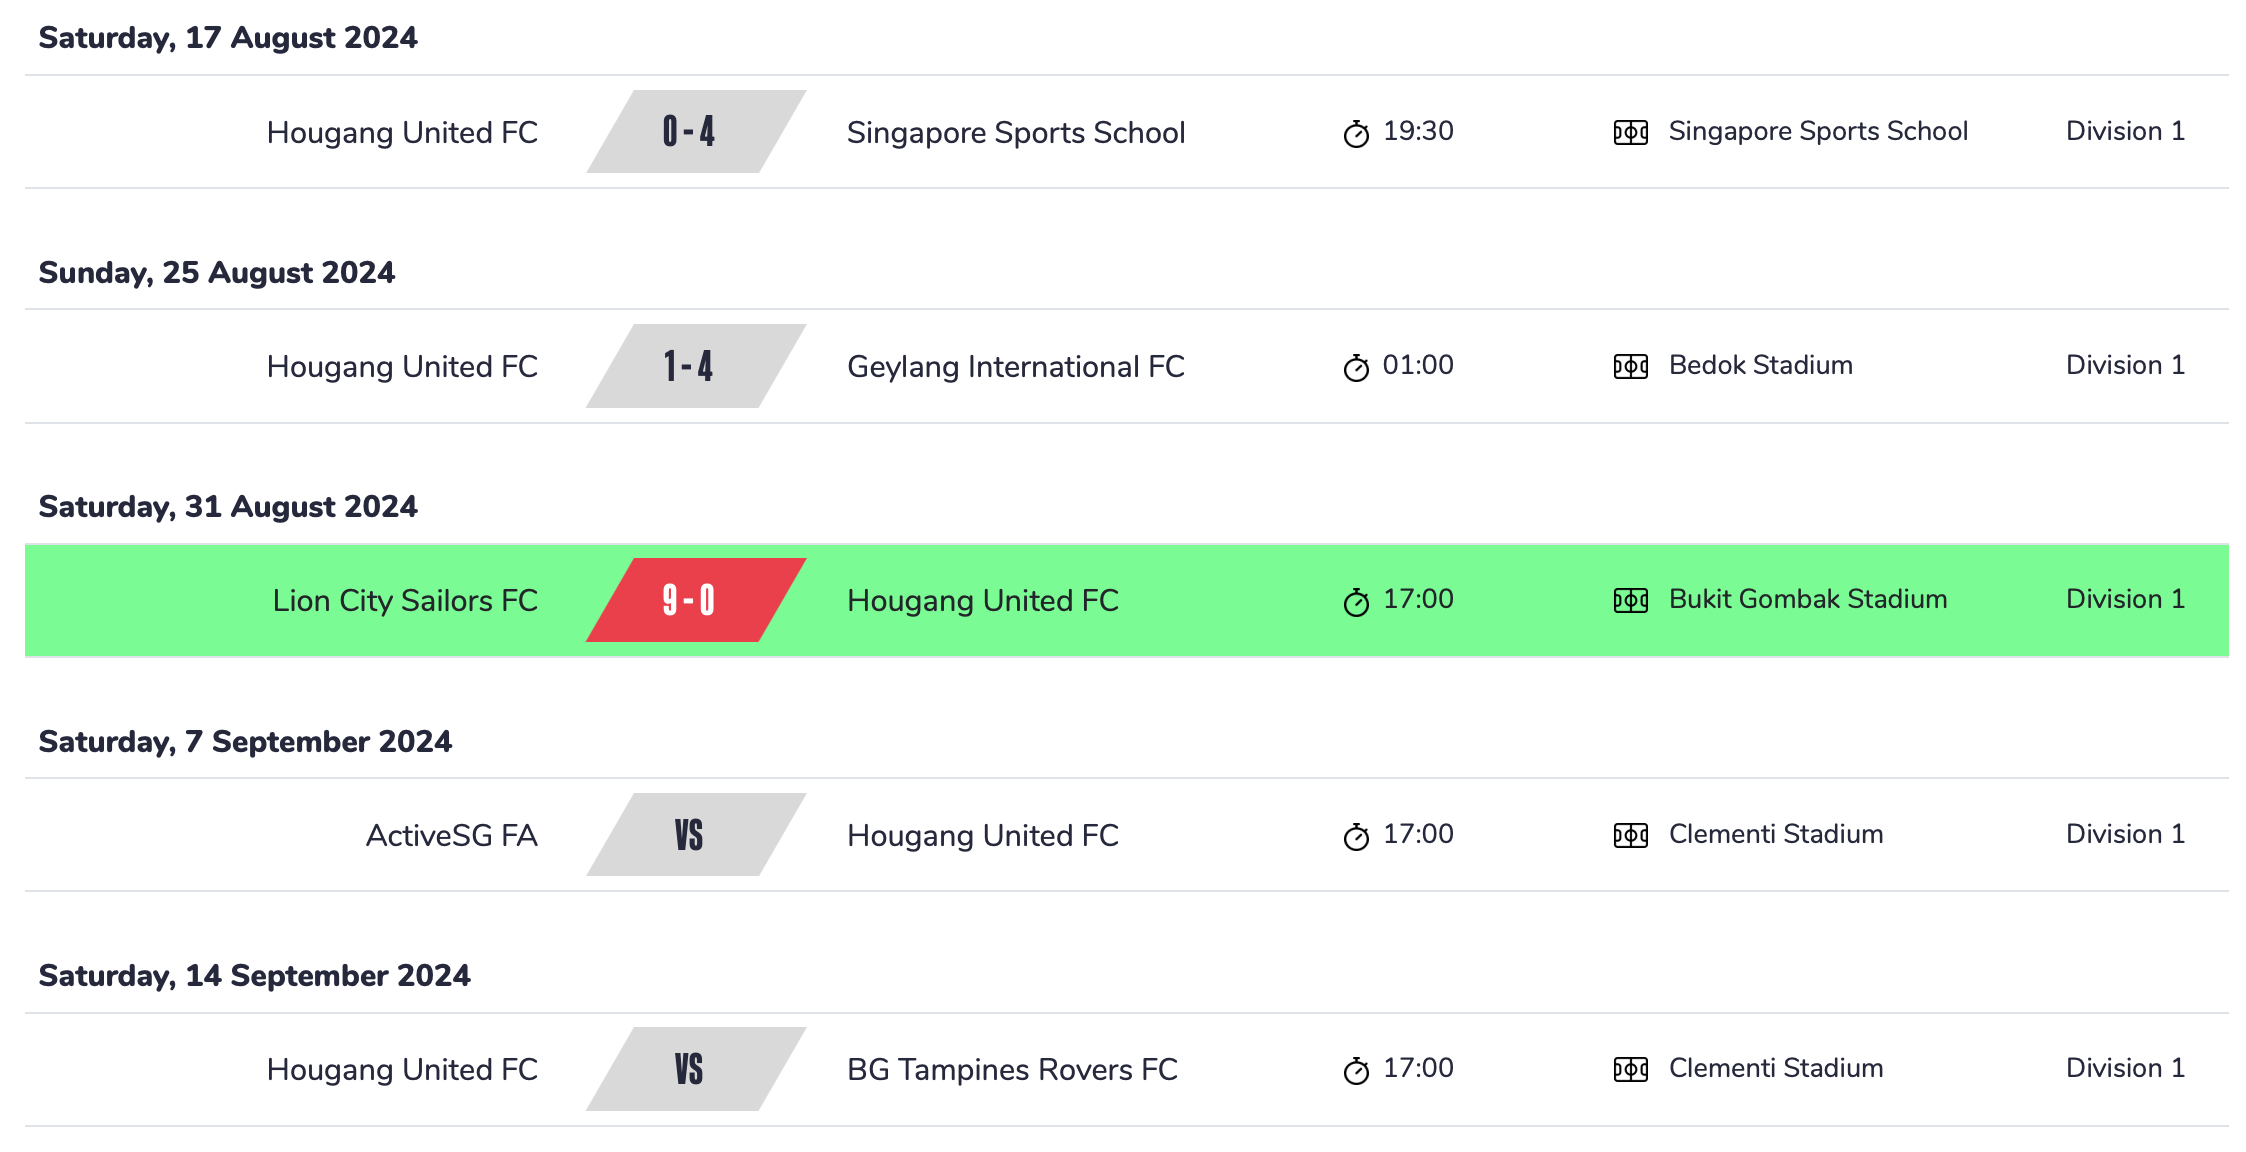Open the ActiveSG FA team link
The width and height of the screenshot is (2246, 1152).
coord(451,835)
